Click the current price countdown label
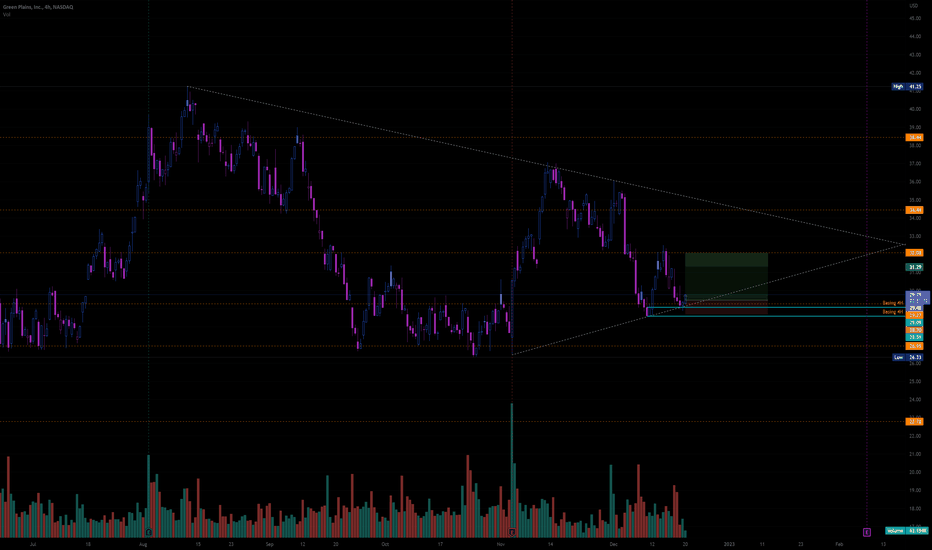Viewport: 932px width, 550px height. point(917,297)
